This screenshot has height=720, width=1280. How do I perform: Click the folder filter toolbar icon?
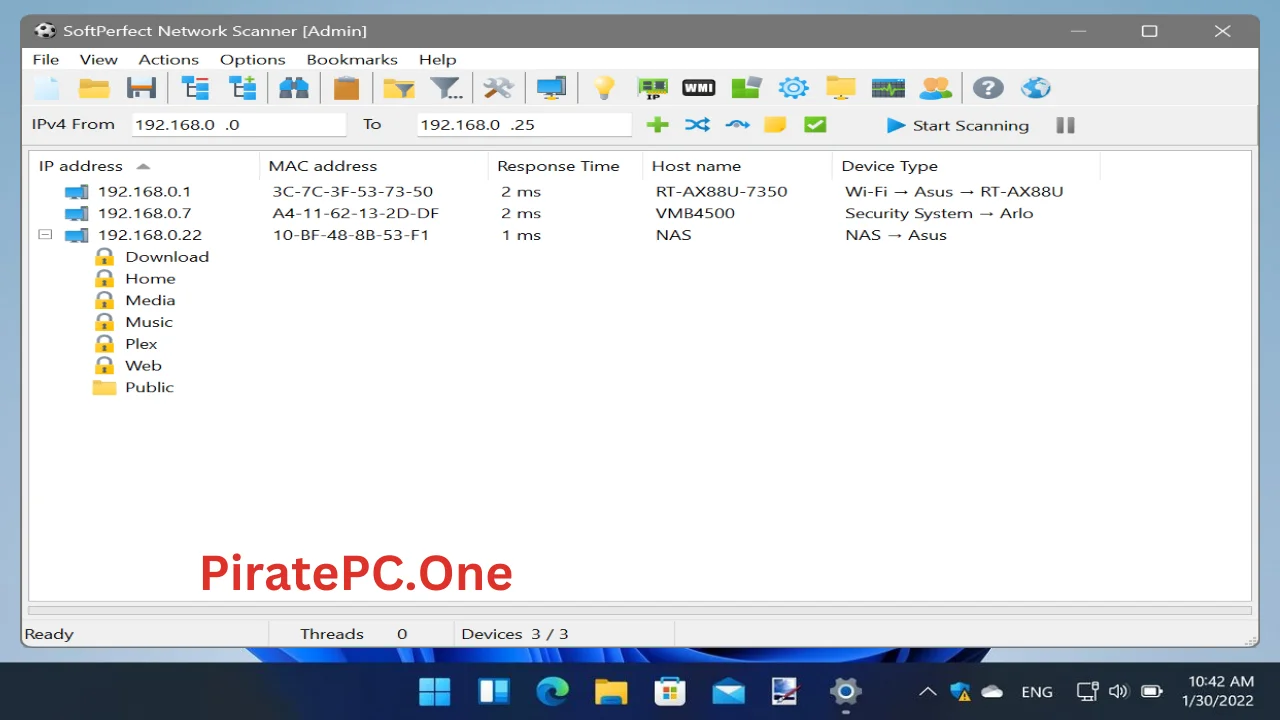coord(399,88)
